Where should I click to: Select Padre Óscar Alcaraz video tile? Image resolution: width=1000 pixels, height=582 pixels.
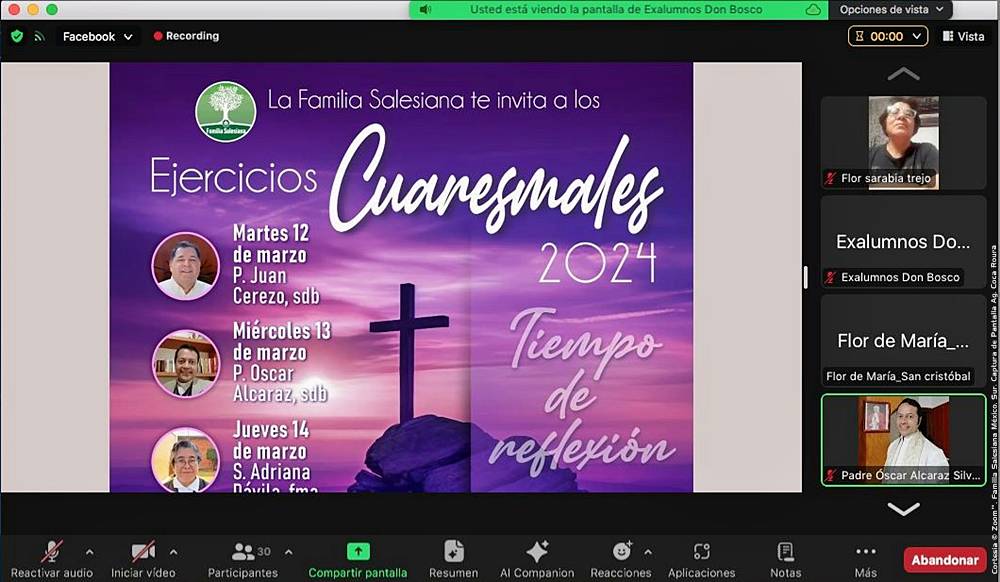903,440
